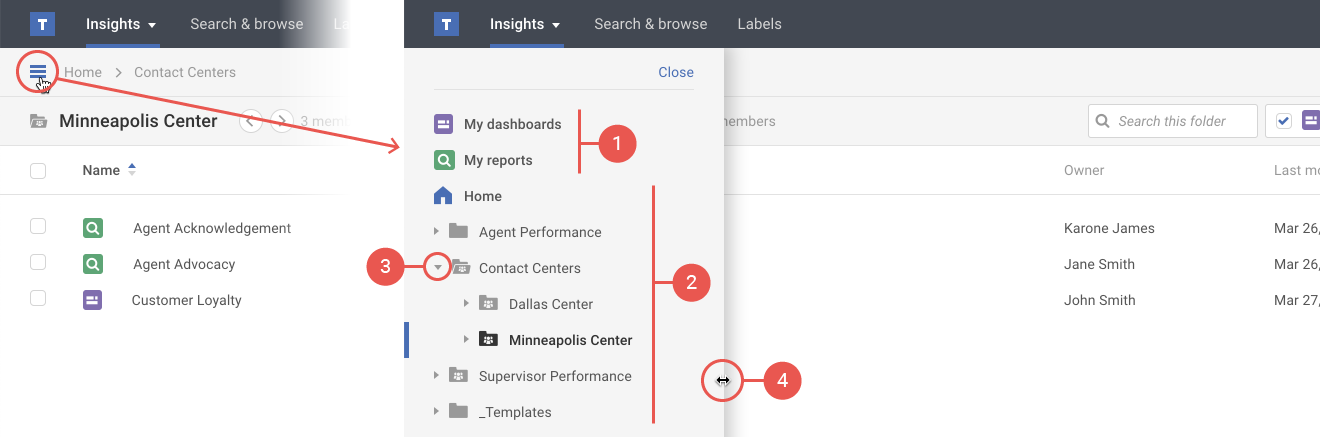Switch to the Labels tab
This screenshot has height=437, width=1320.
coord(759,24)
